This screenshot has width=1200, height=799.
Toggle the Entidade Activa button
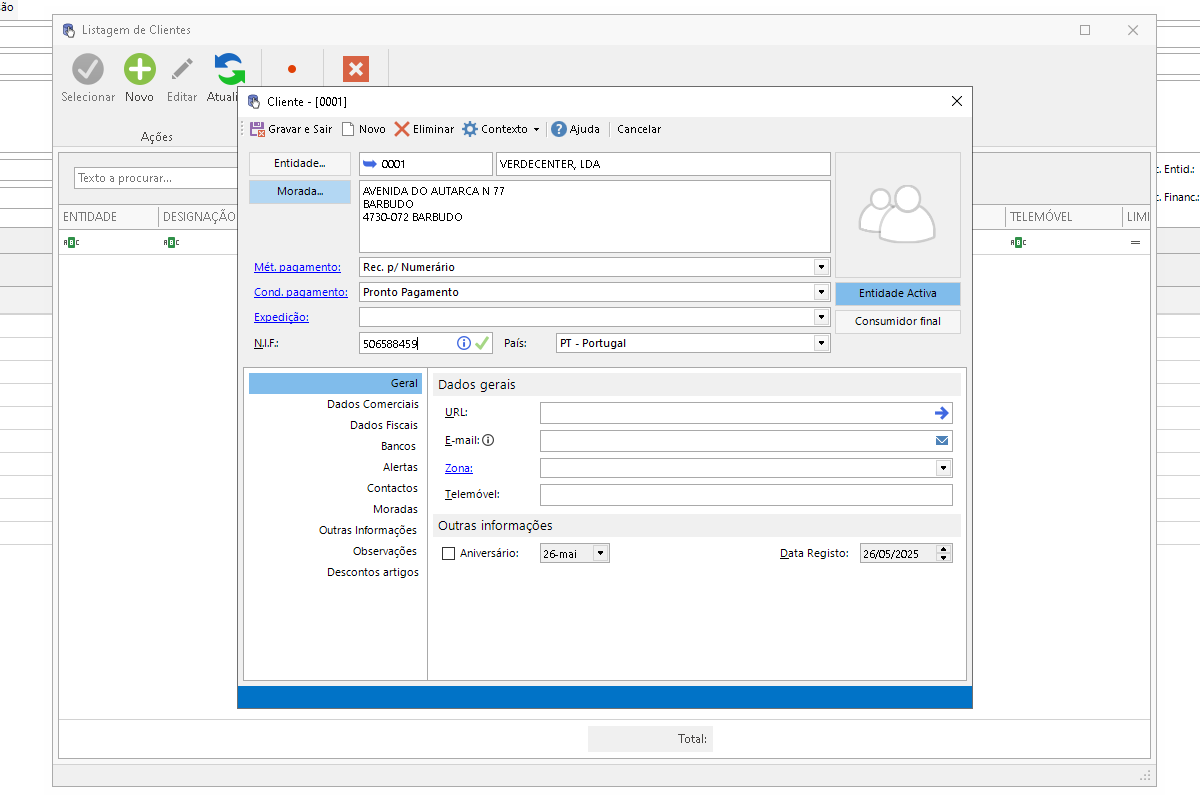click(x=897, y=294)
